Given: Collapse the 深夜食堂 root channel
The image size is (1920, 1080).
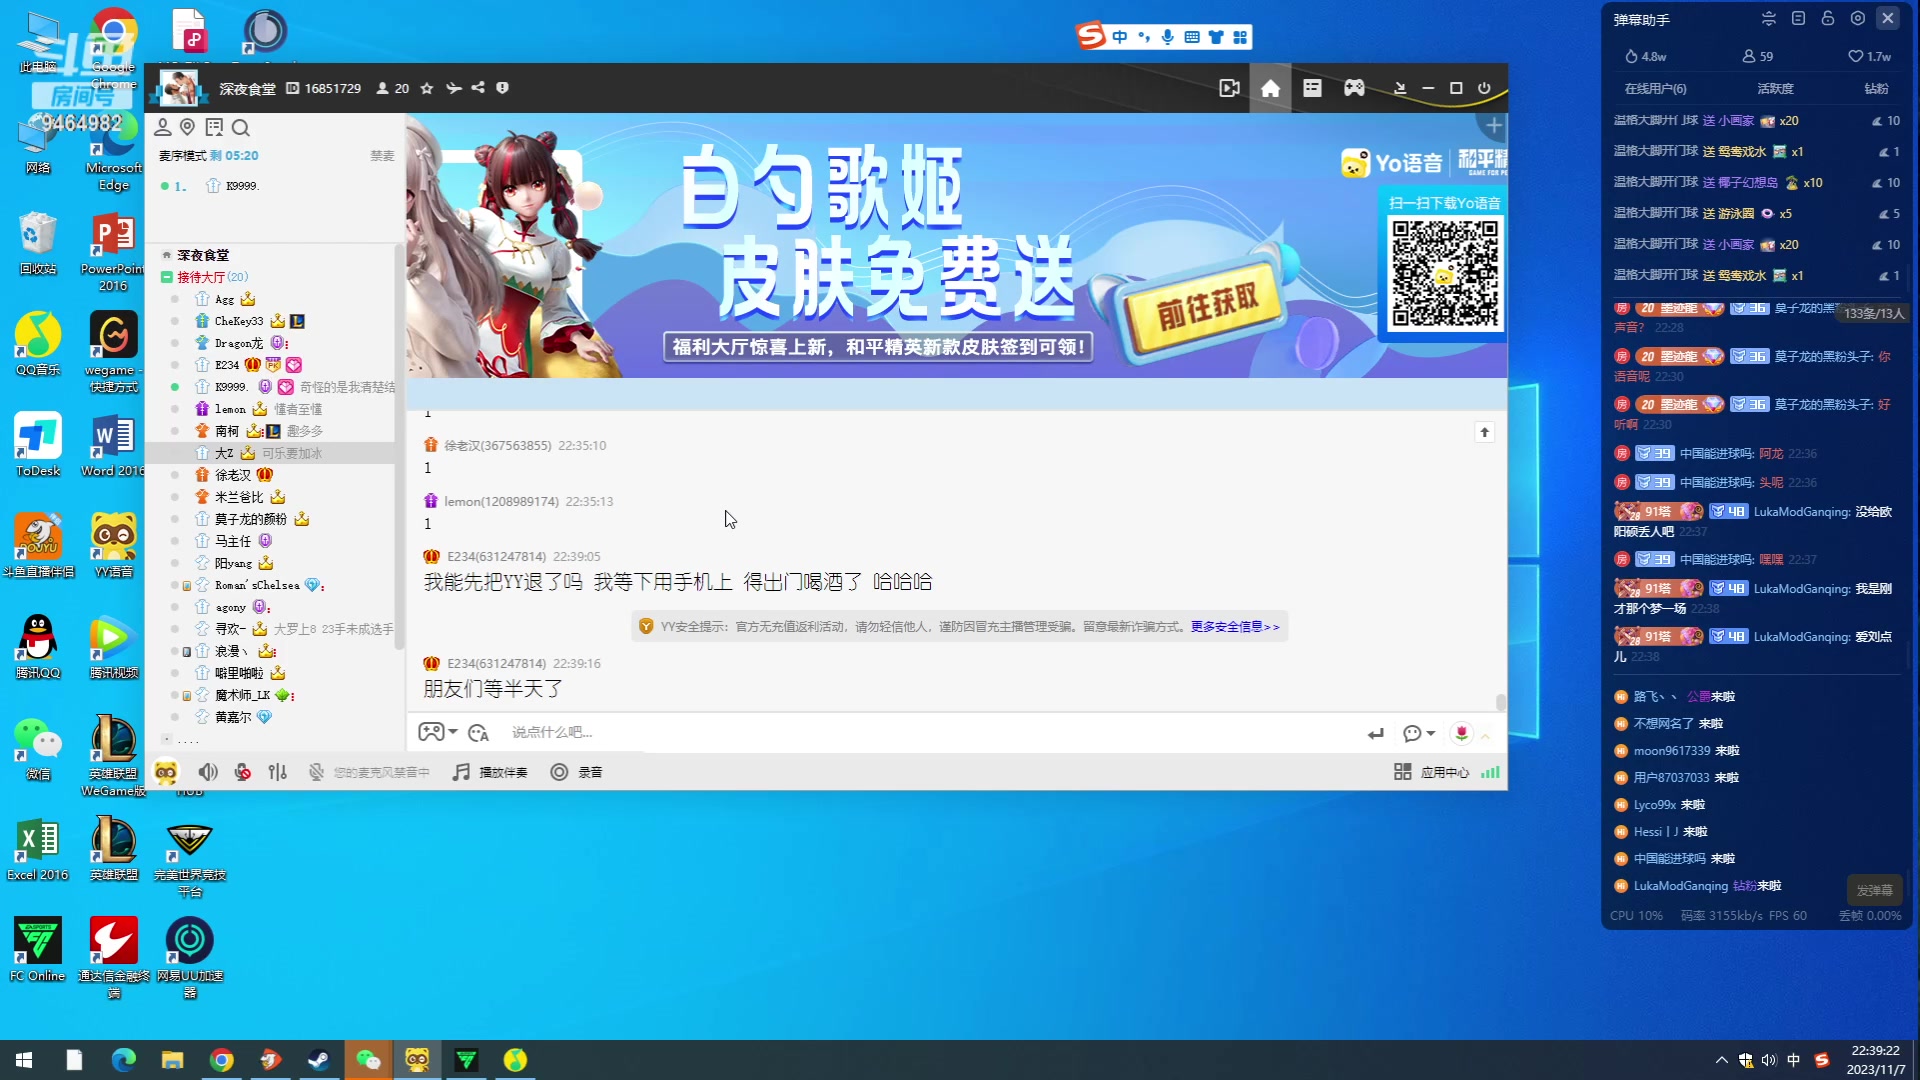Looking at the screenshot, I should tap(167, 255).
